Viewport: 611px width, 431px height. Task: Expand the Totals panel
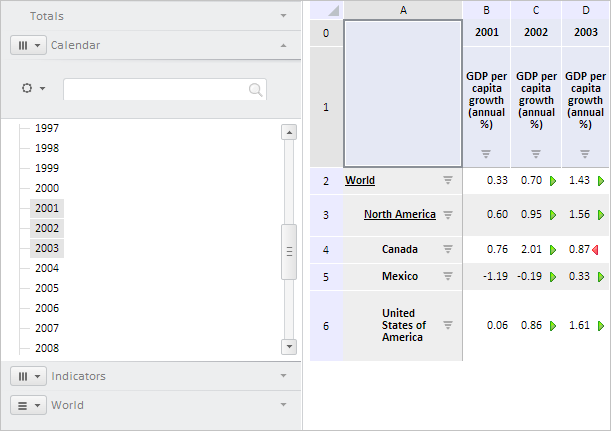[283, 16]
